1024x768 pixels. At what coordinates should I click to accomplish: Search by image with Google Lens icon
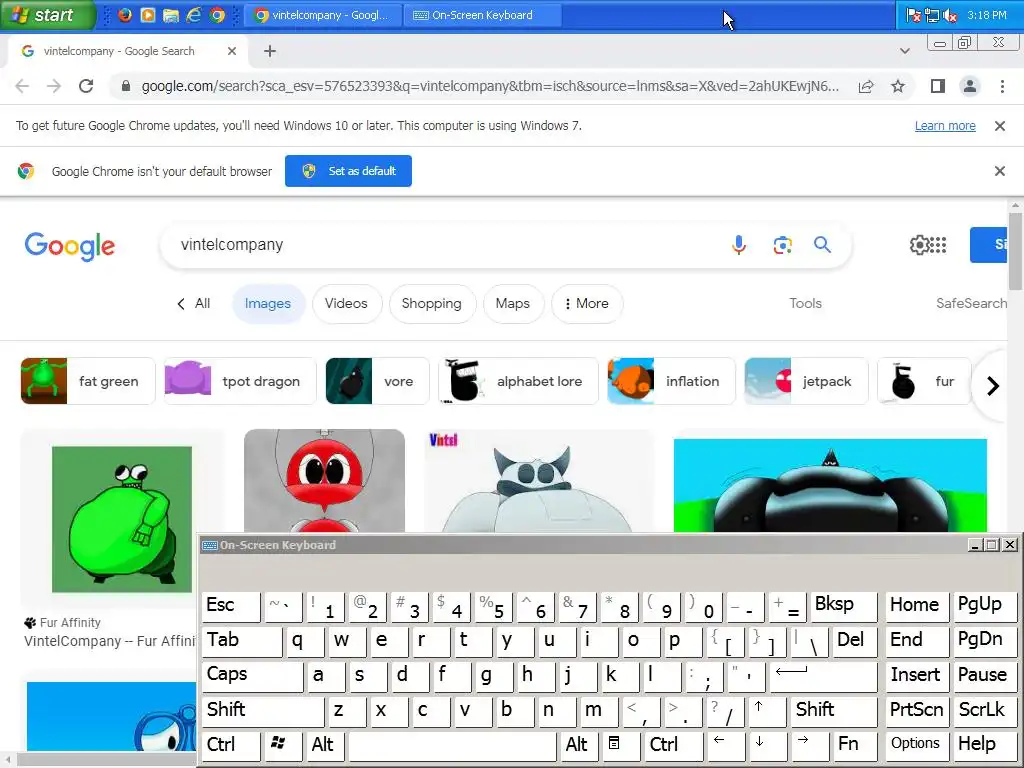(782, 245)
